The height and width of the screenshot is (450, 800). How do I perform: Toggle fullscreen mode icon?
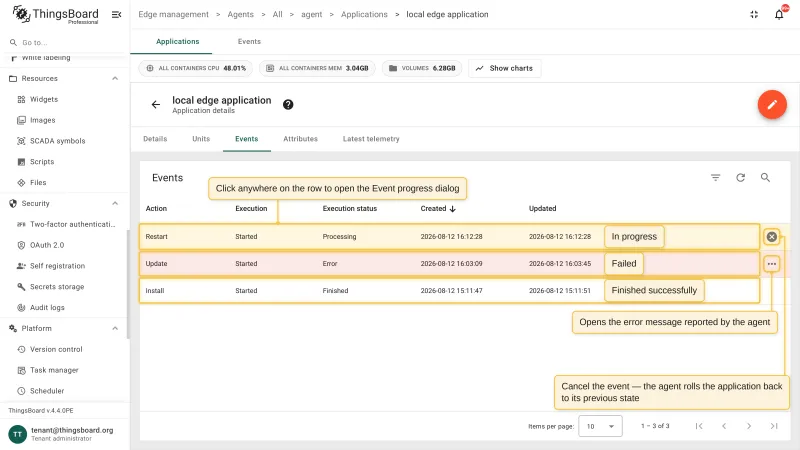click(754, 14)
